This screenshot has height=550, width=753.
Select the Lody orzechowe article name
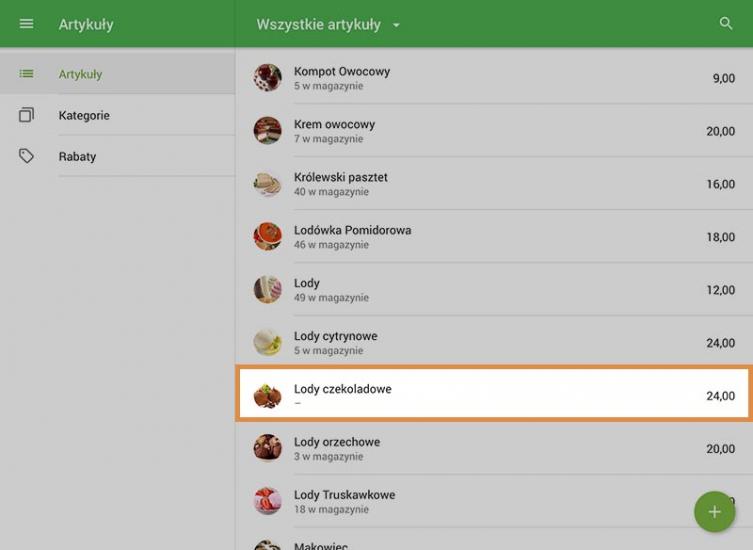tap(337, 442)
